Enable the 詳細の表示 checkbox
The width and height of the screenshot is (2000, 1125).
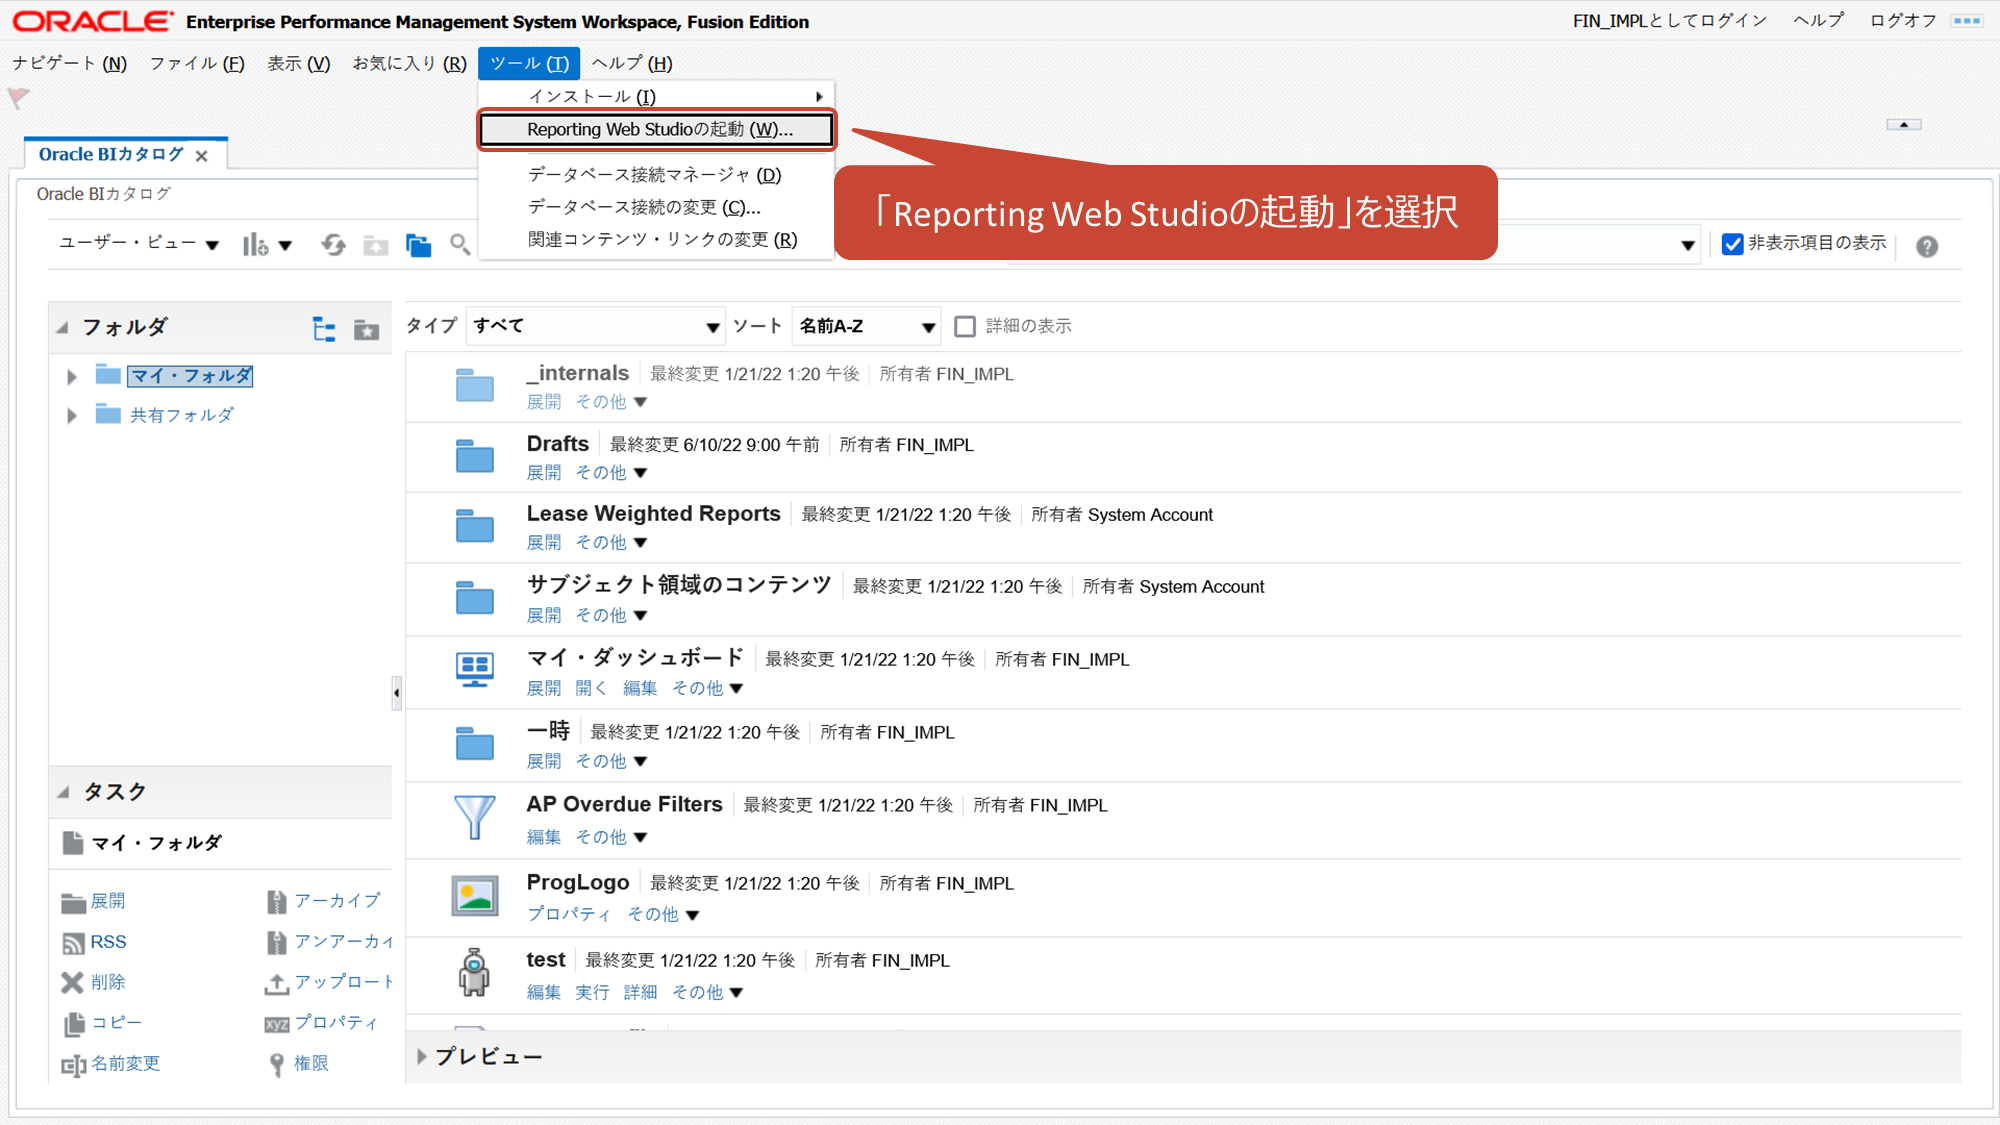(965, 326)
